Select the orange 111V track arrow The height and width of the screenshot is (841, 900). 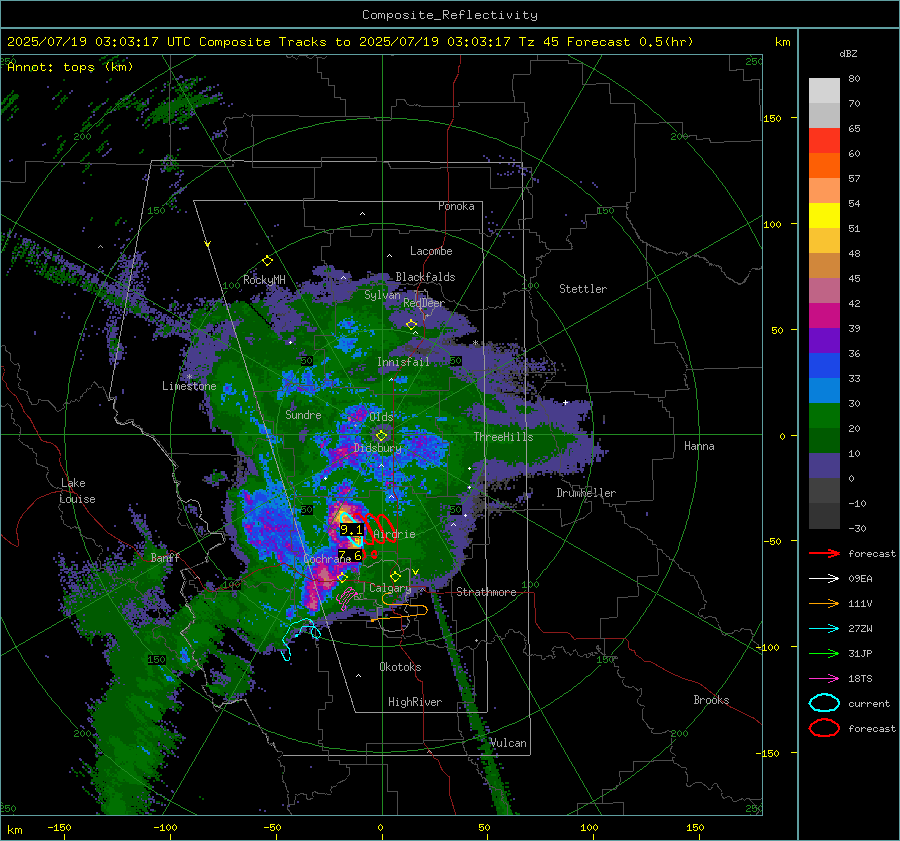(x=824, y=603)
